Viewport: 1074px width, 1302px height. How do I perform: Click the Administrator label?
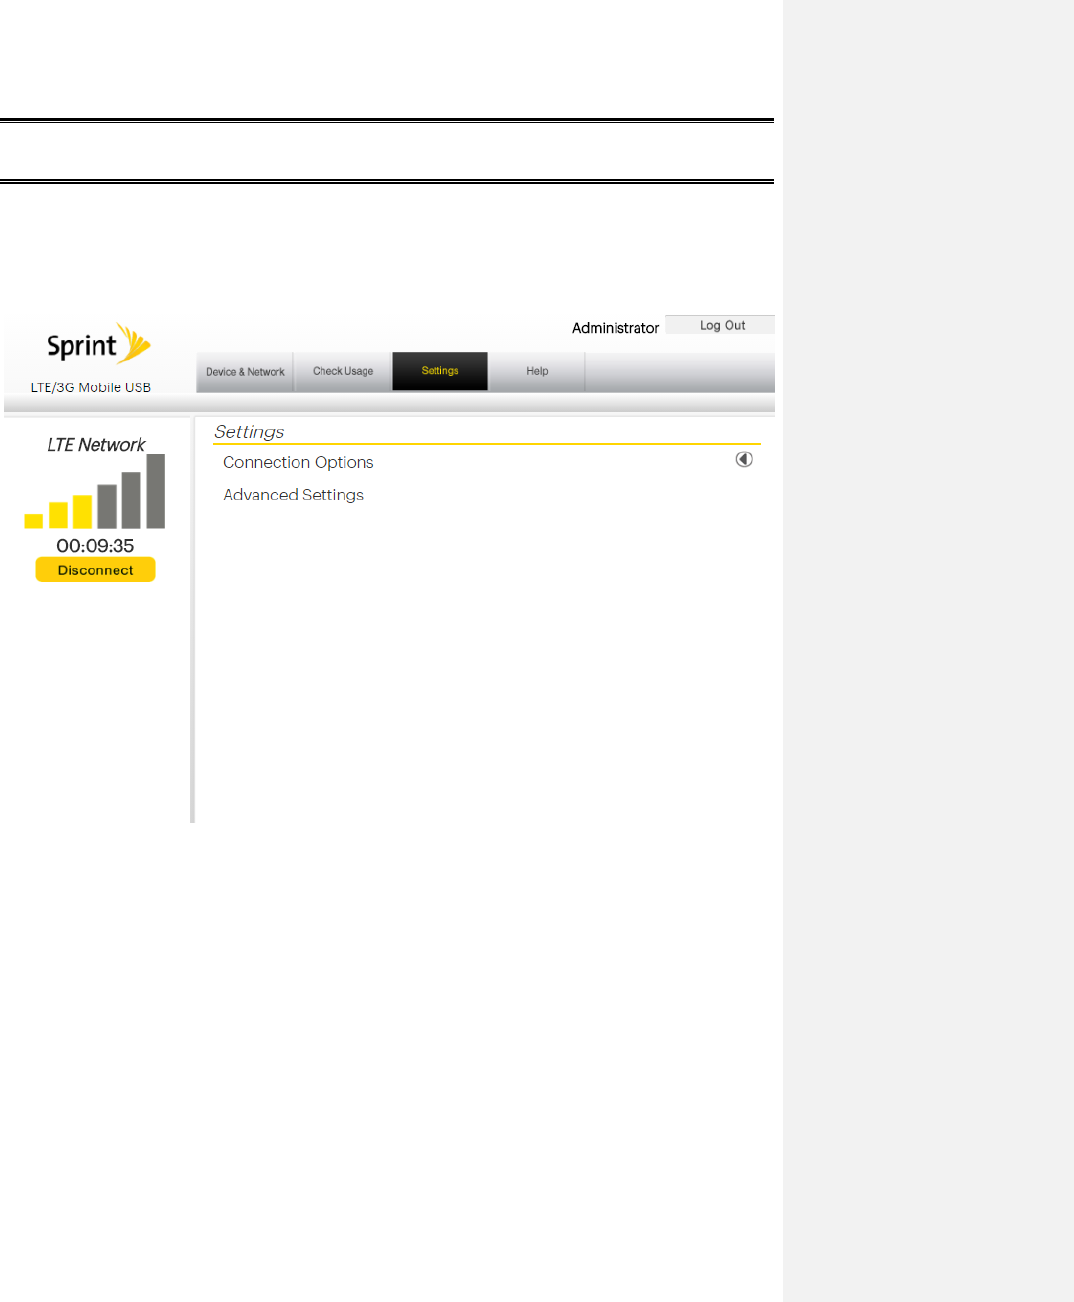point(615,328)
